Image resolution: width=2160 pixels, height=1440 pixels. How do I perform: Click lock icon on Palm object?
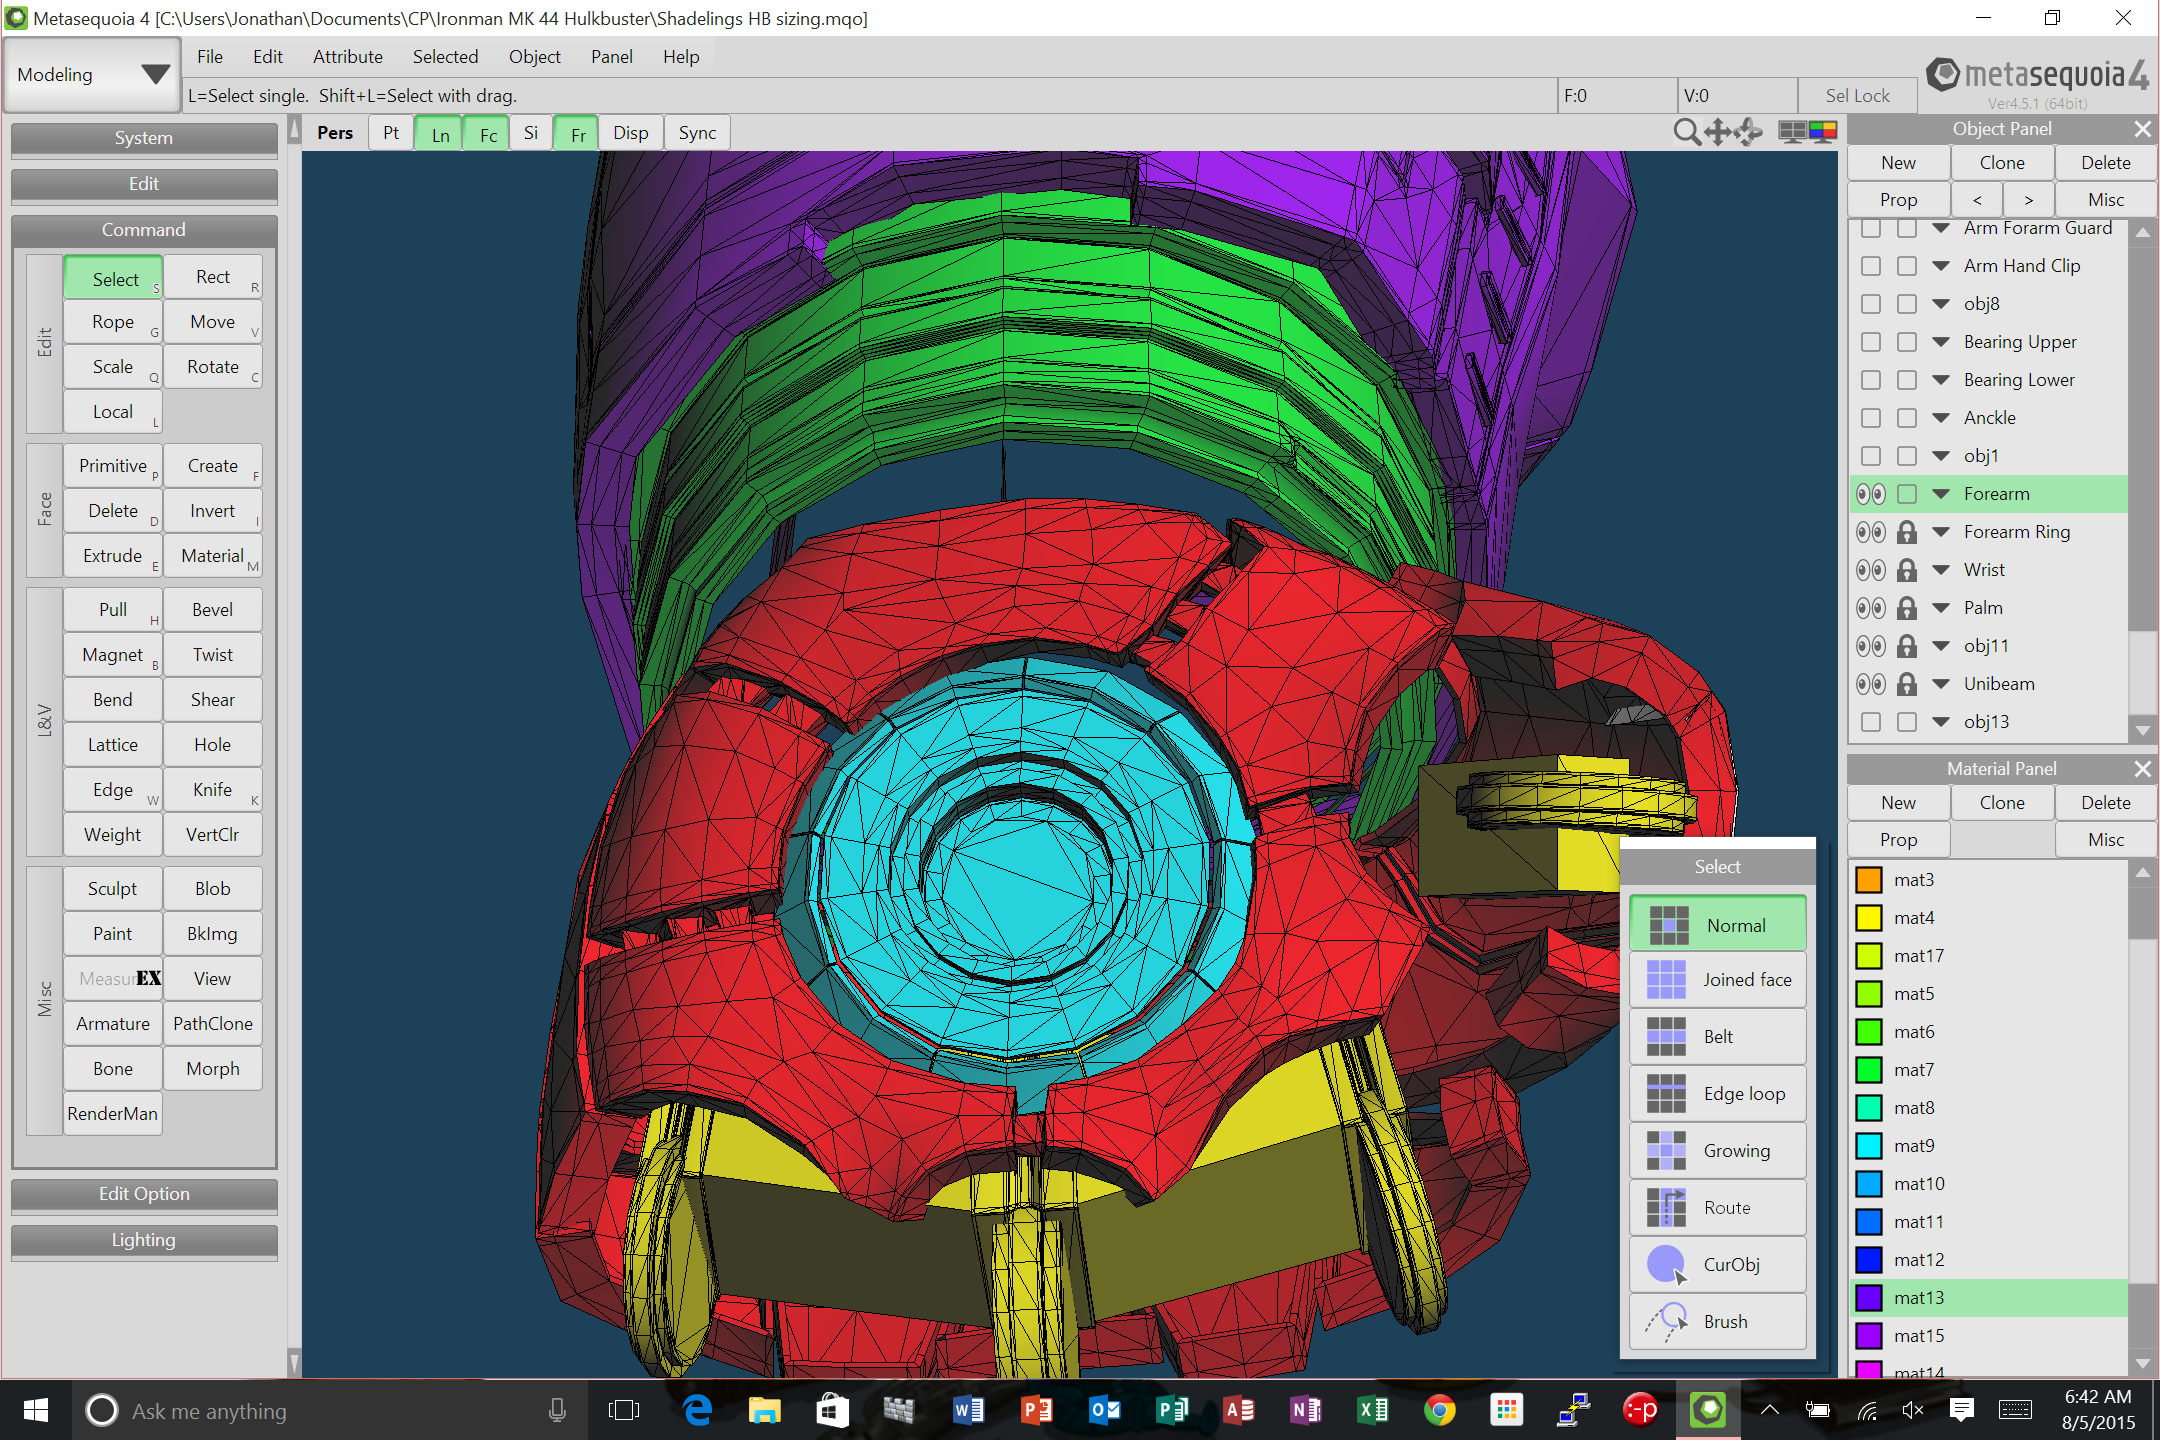(1907, 608)
